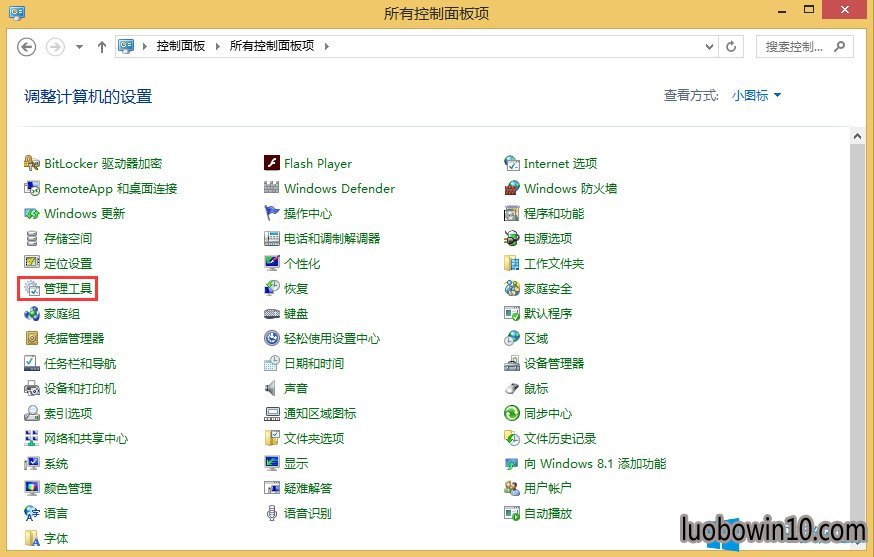Click the 索引选项 icon
This screenshot has width=874, height=557.
coord(32,413)
